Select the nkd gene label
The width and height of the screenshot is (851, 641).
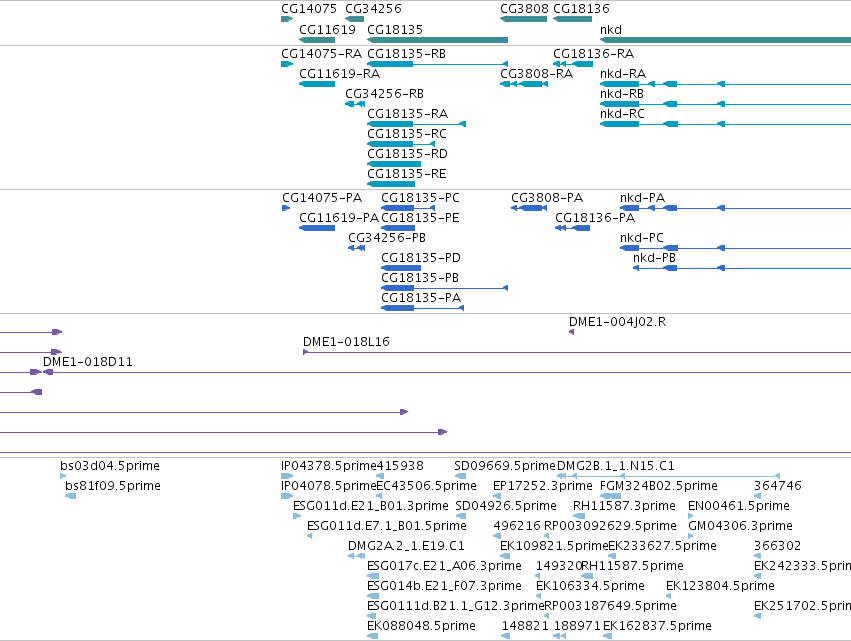(x=611, y=29)
